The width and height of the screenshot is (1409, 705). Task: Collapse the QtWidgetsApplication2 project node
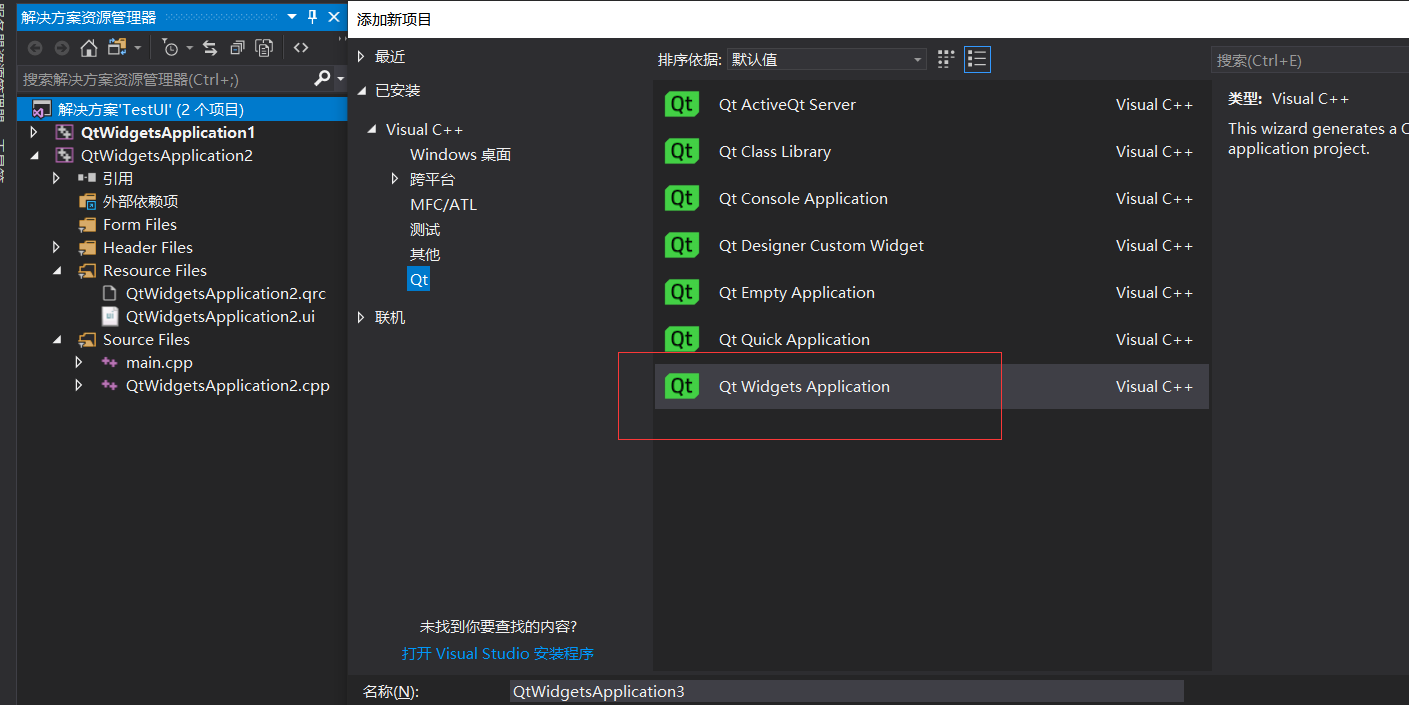(x=35, y=156)
